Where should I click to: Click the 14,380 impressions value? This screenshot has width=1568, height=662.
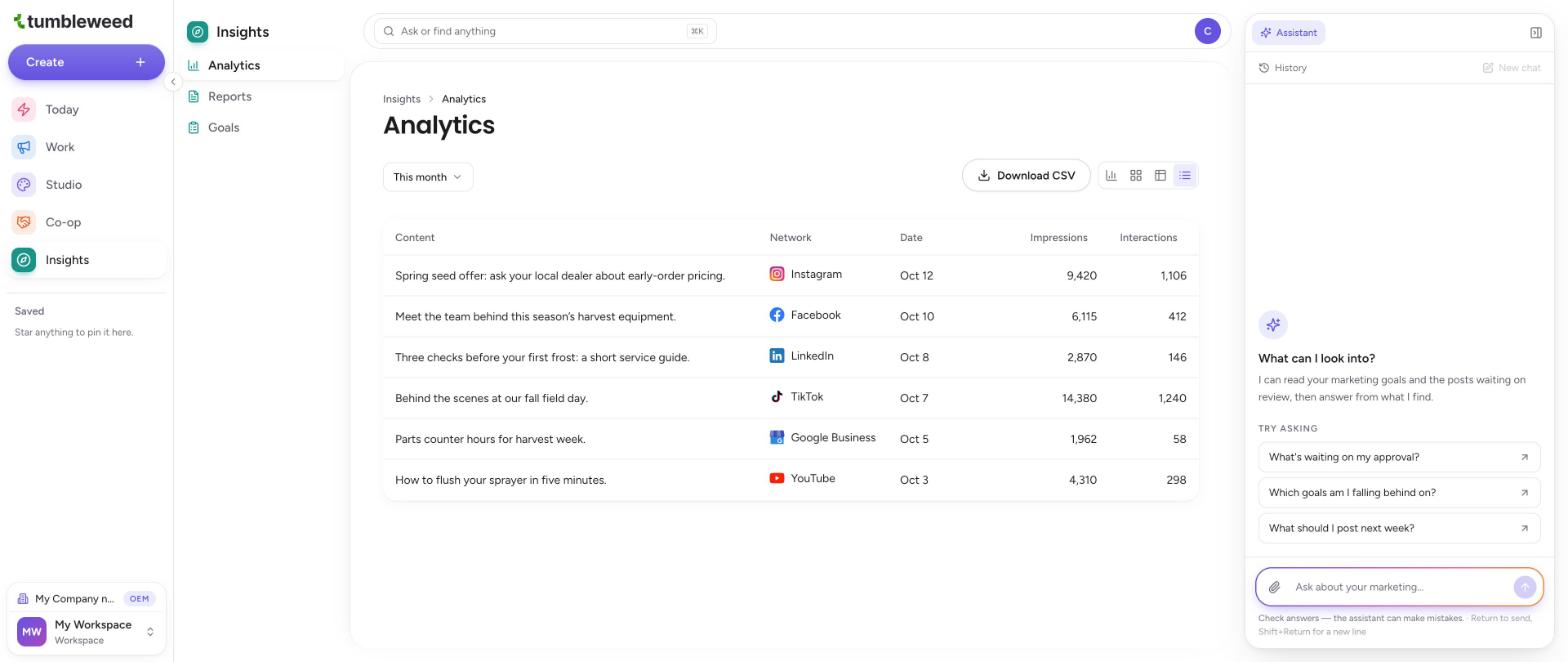(1079, 399)
